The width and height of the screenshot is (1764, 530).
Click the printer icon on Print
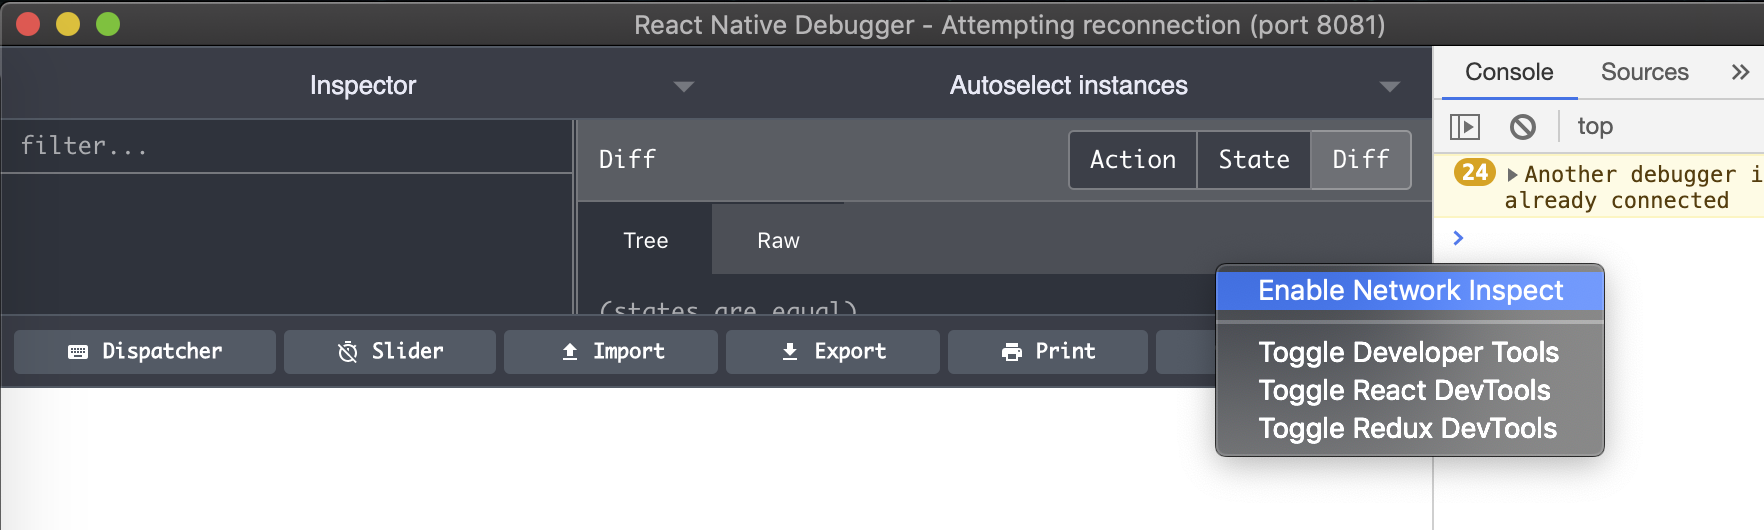coord(1012,352)
